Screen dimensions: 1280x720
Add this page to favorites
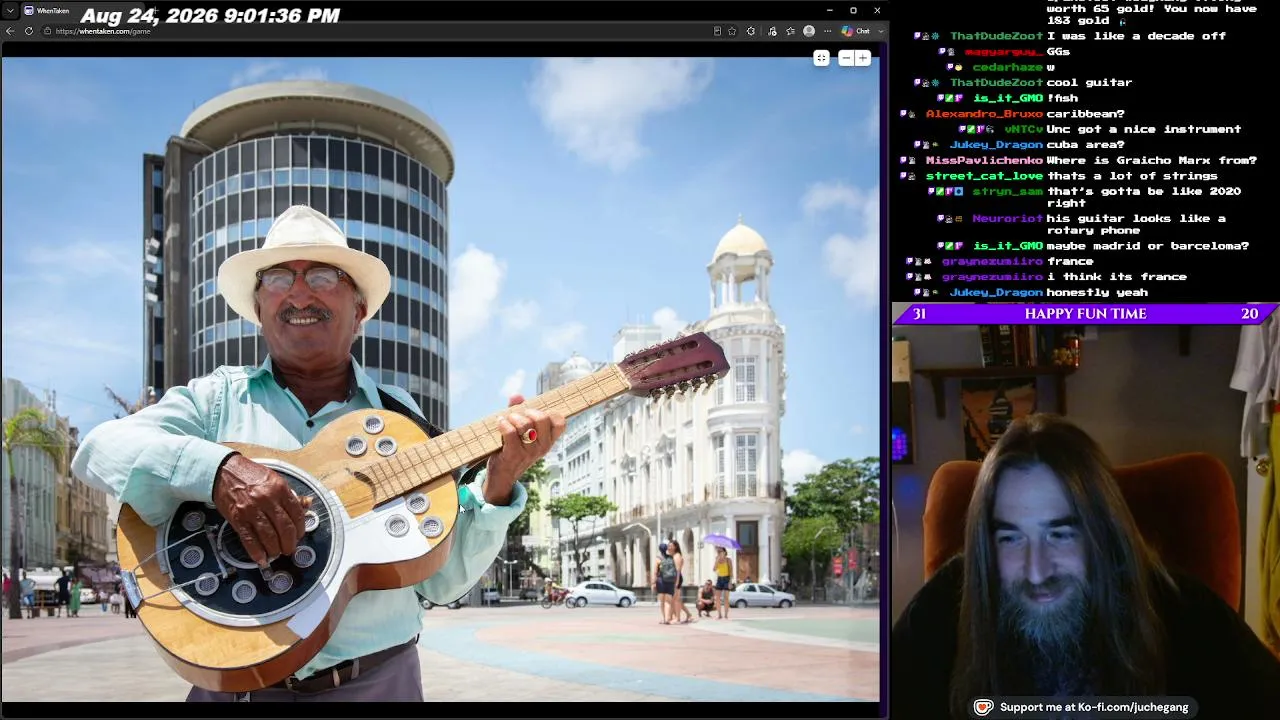tap(732, 31)
